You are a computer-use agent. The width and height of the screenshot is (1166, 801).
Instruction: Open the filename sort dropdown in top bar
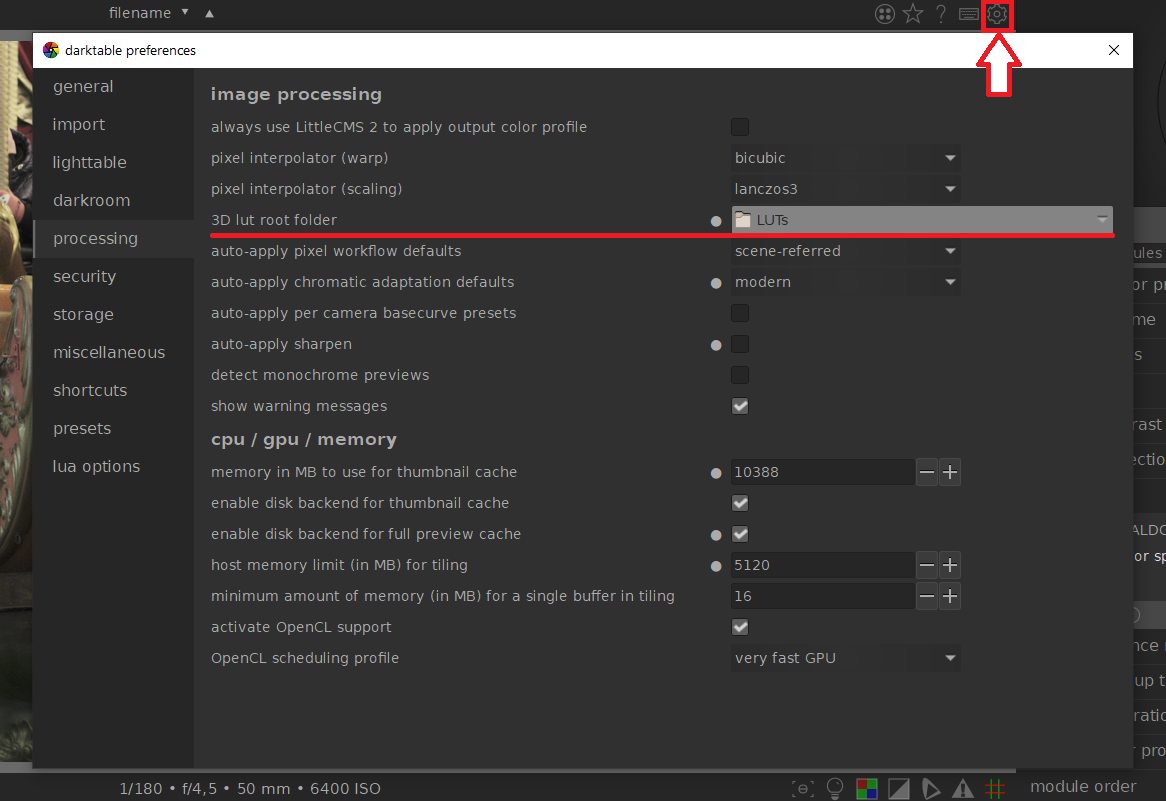point(148,13)
